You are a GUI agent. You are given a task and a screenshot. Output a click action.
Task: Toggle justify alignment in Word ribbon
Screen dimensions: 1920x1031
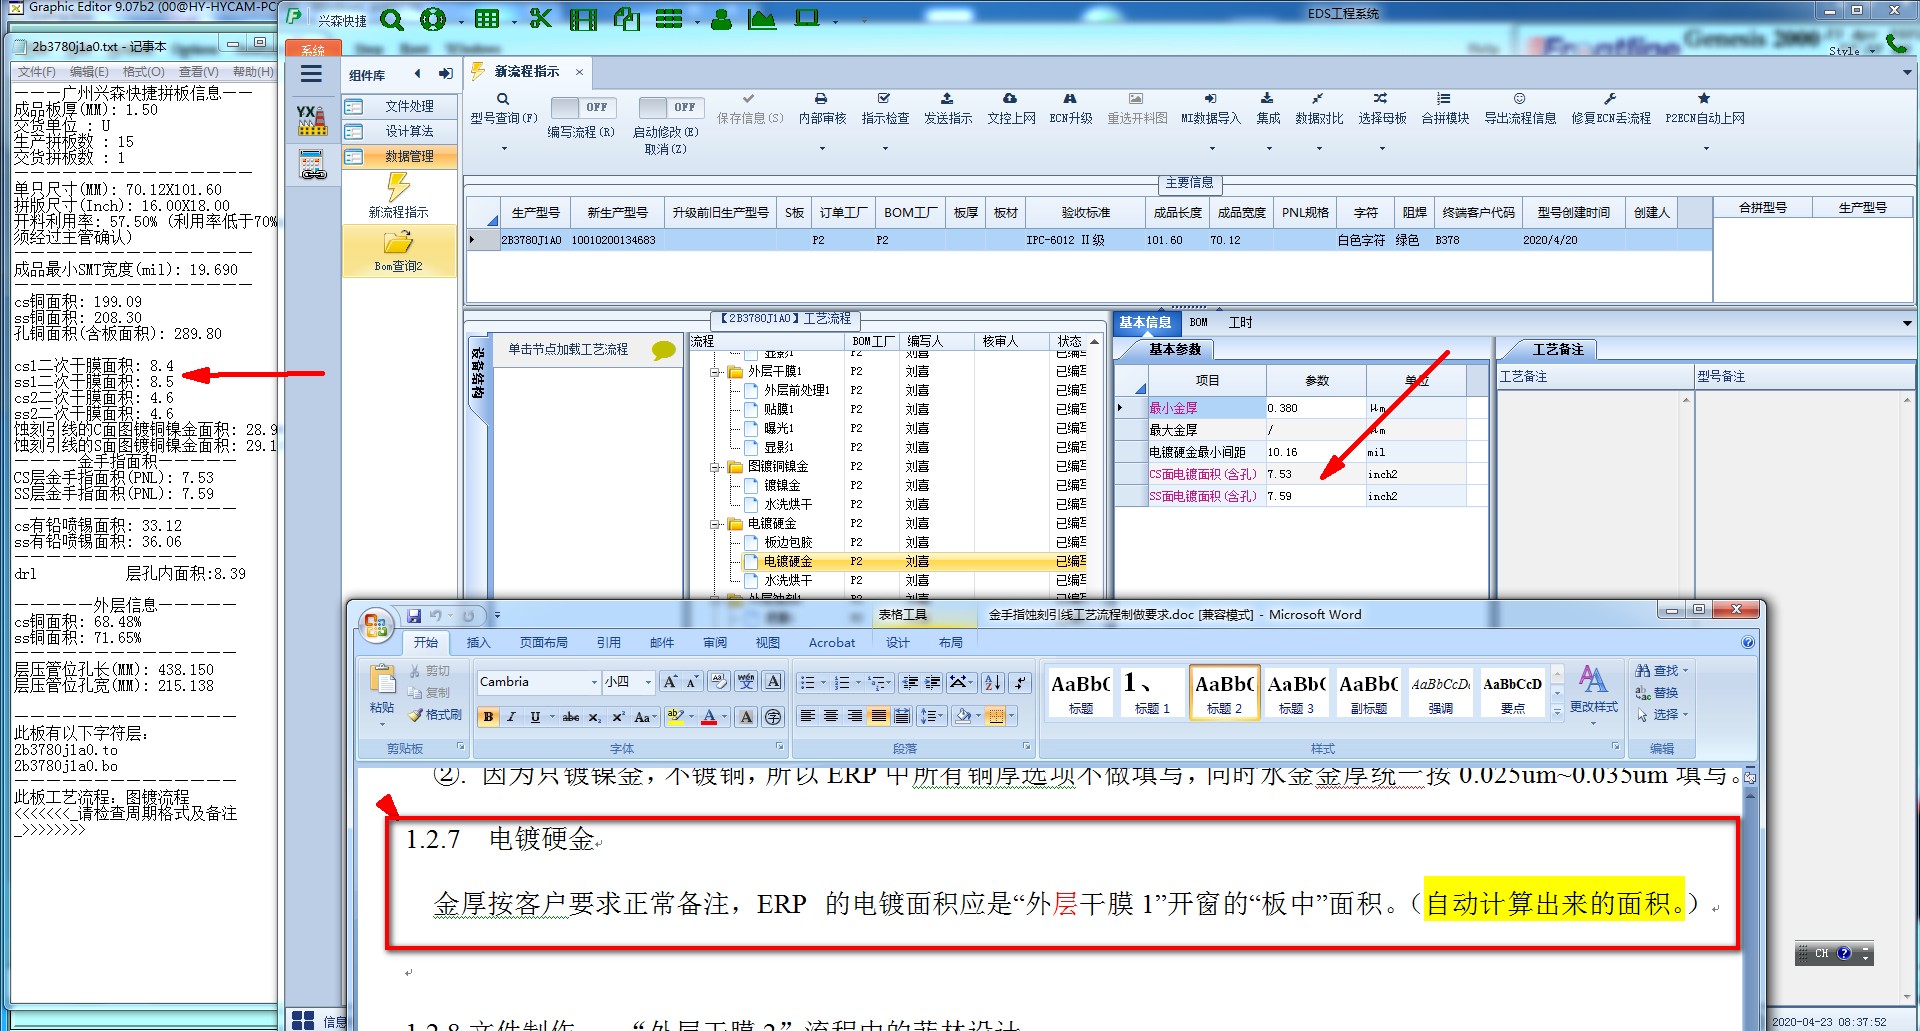tap(878, 716)
